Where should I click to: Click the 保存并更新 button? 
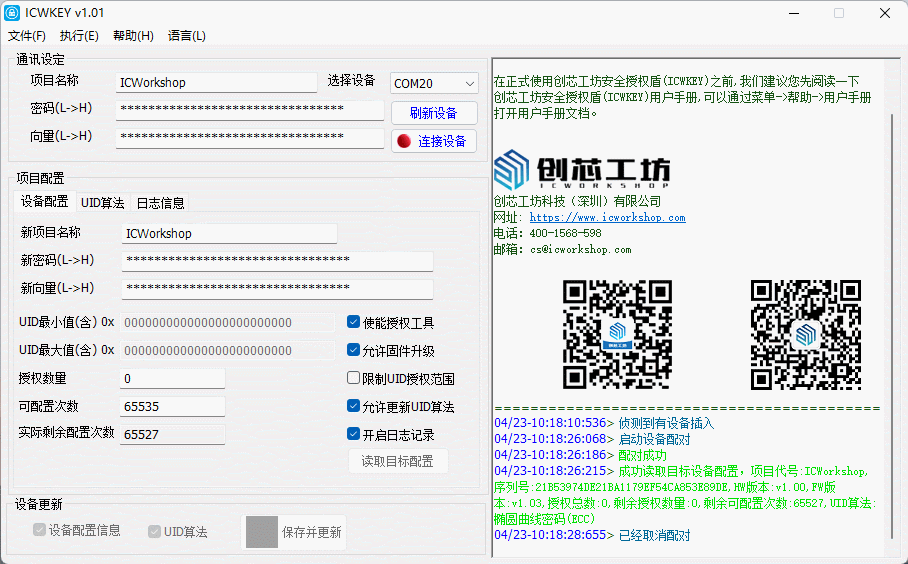[x=294, y=532]
